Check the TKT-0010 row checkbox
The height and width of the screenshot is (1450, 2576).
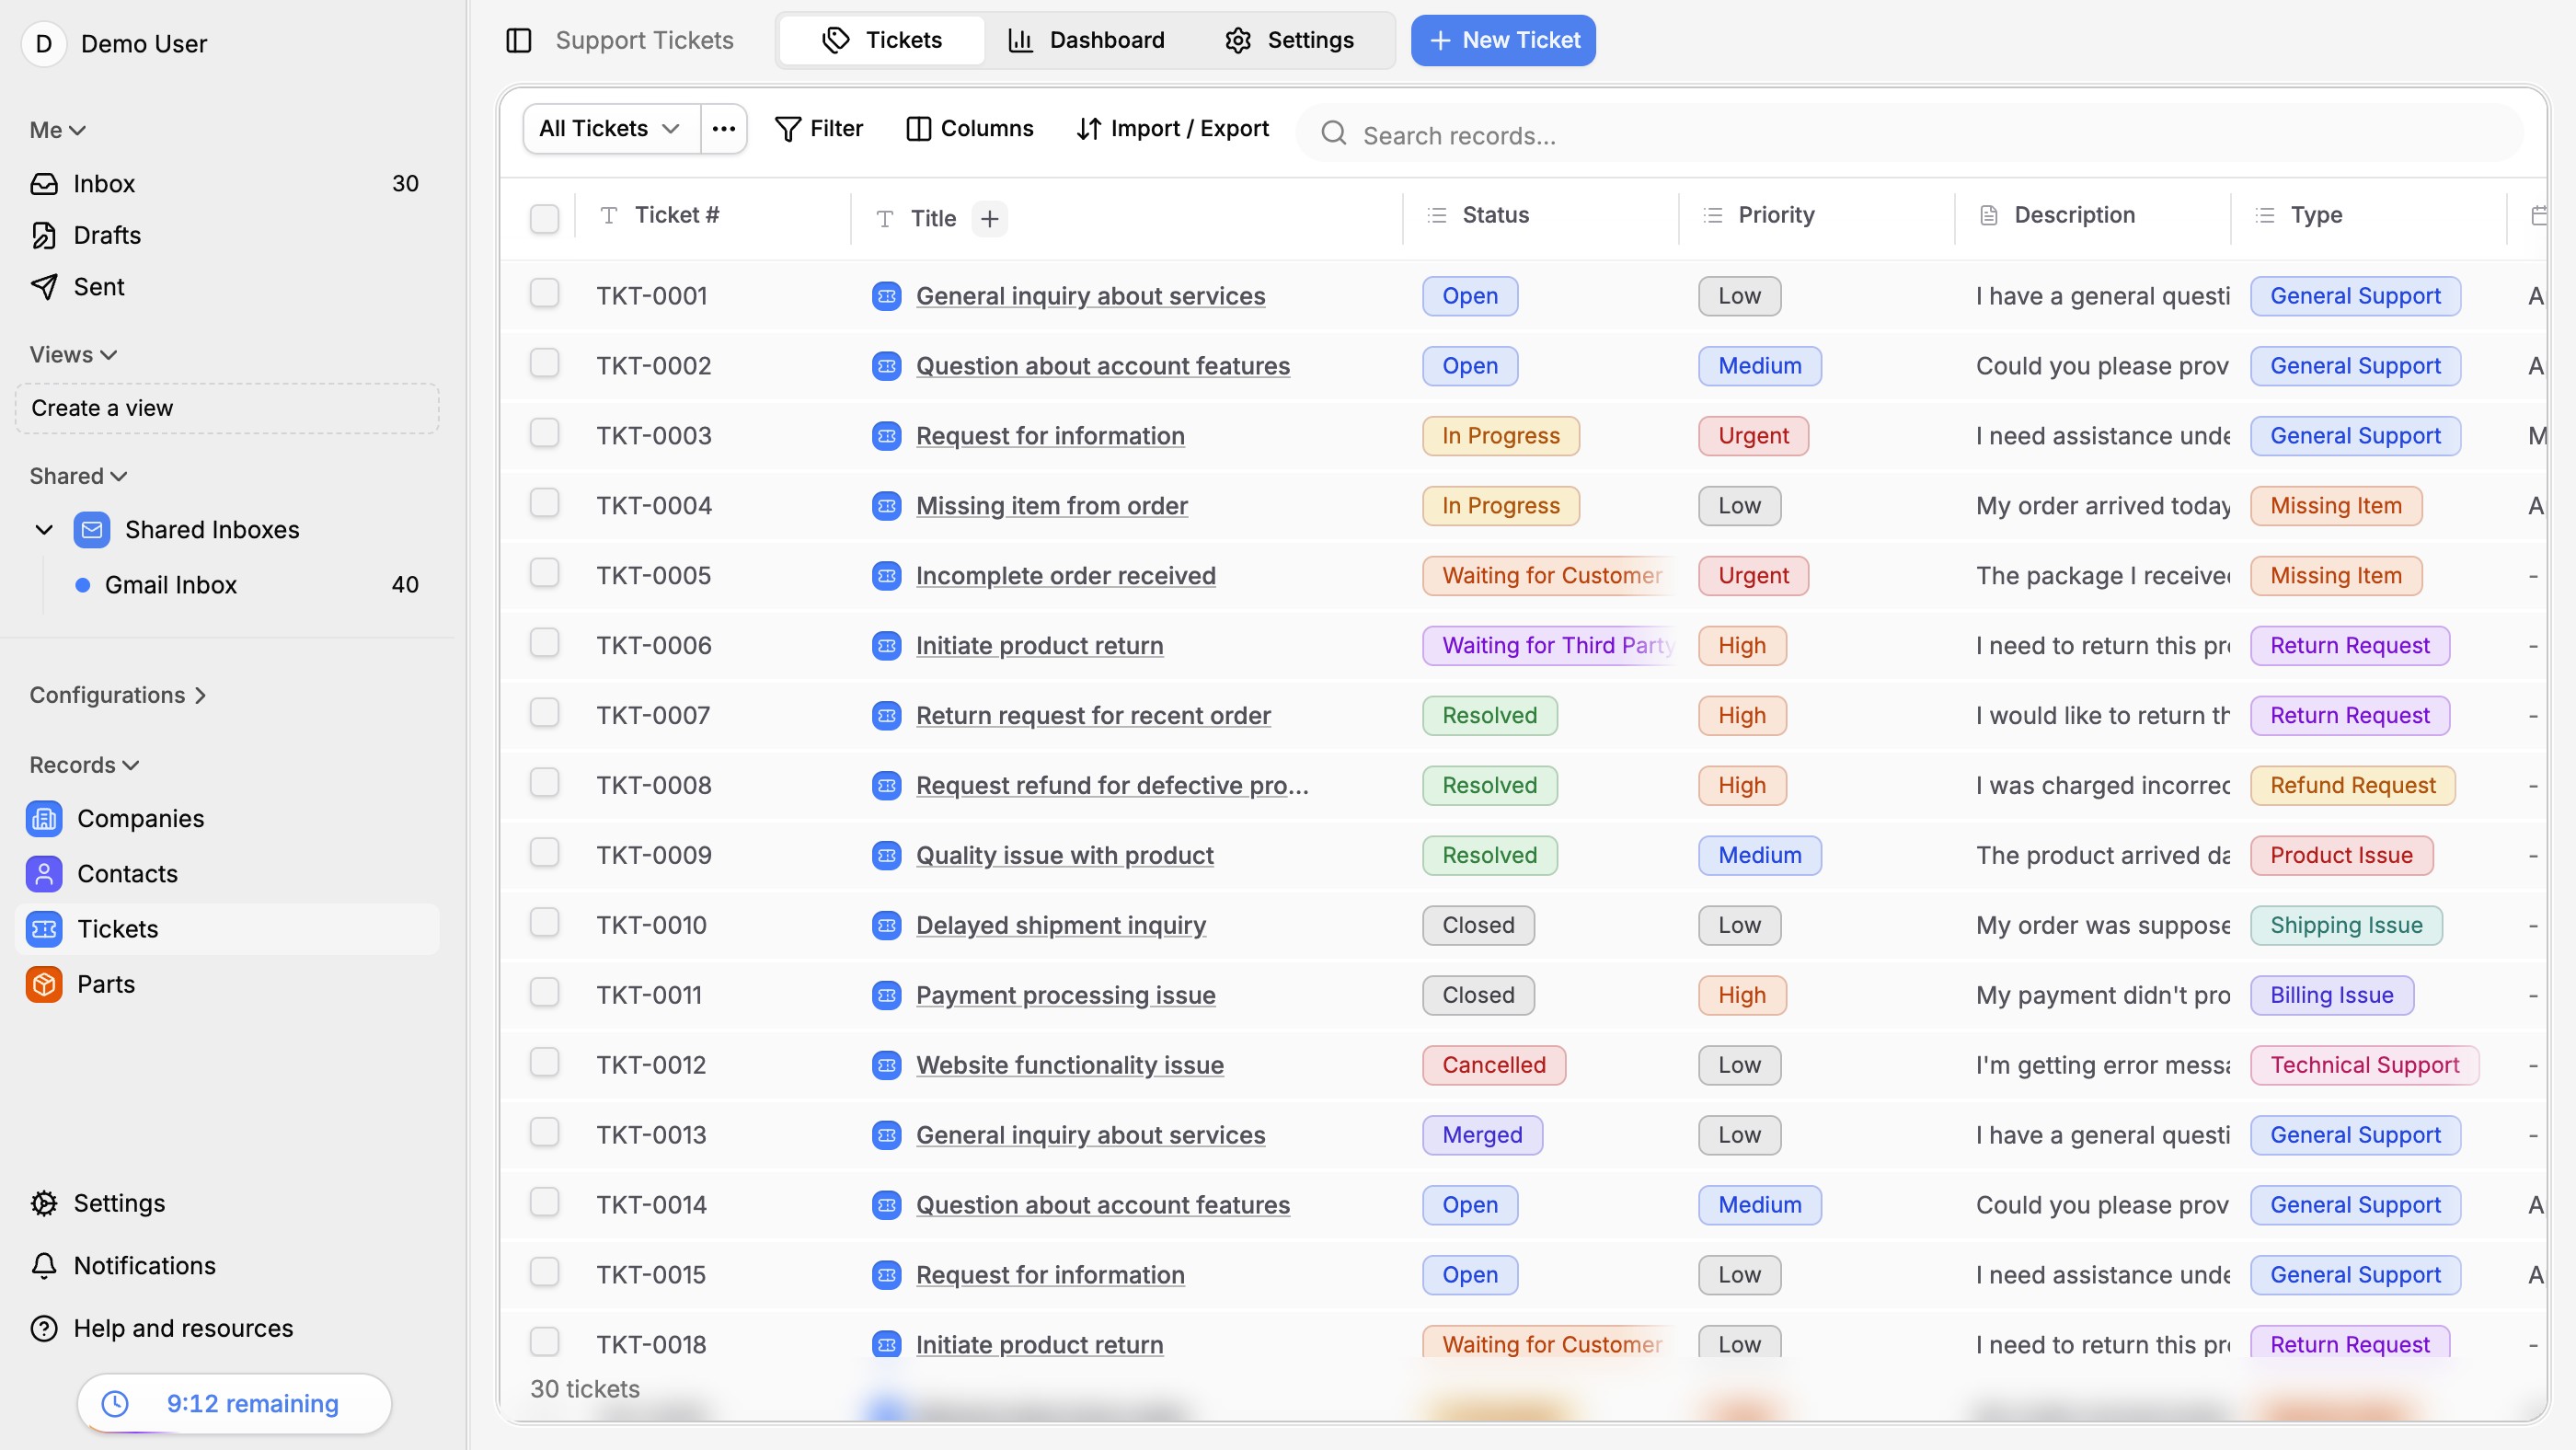click(544, 922)
